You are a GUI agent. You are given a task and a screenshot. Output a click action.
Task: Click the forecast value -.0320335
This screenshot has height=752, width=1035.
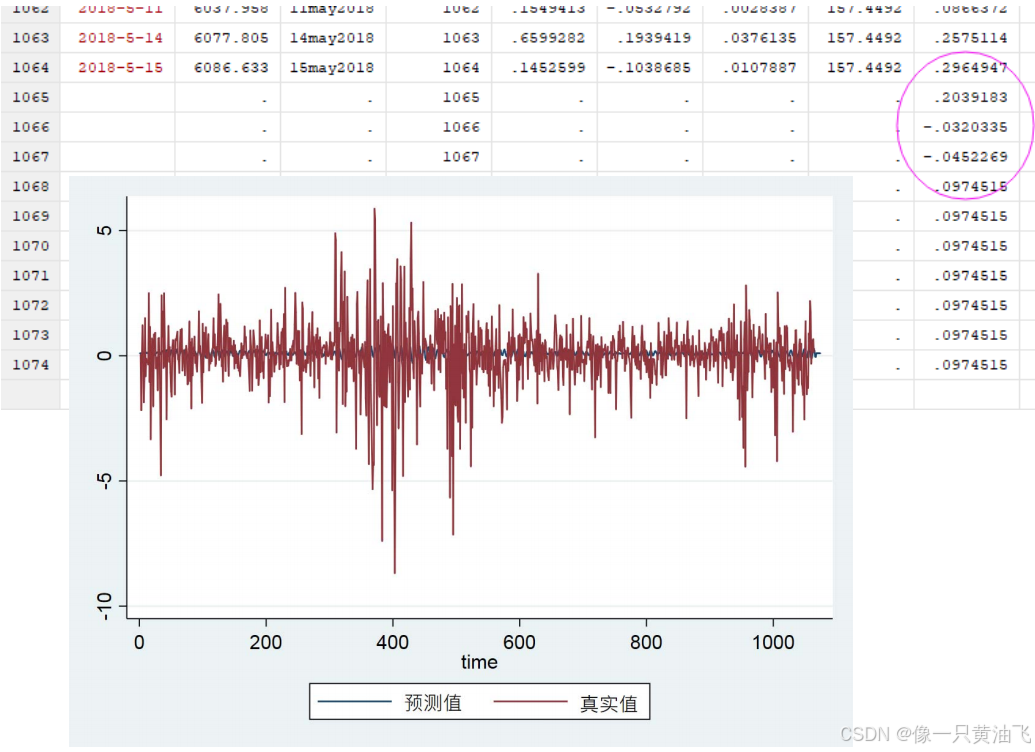(965, 127)
